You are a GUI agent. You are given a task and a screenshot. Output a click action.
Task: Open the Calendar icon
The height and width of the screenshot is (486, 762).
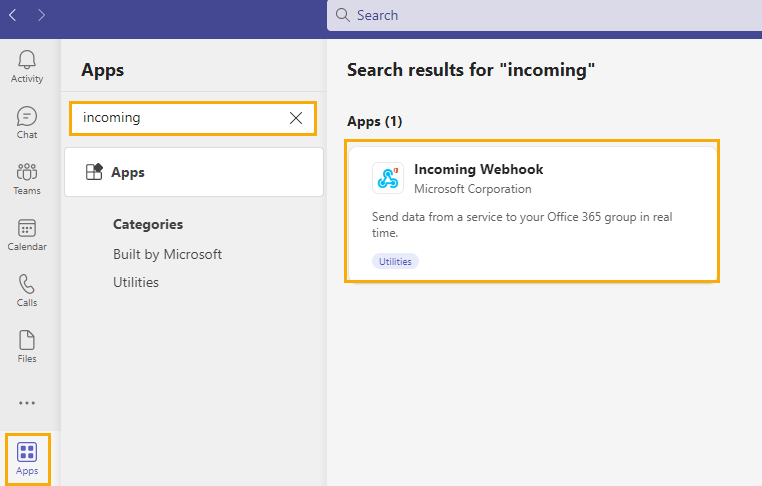pos(27,228)
